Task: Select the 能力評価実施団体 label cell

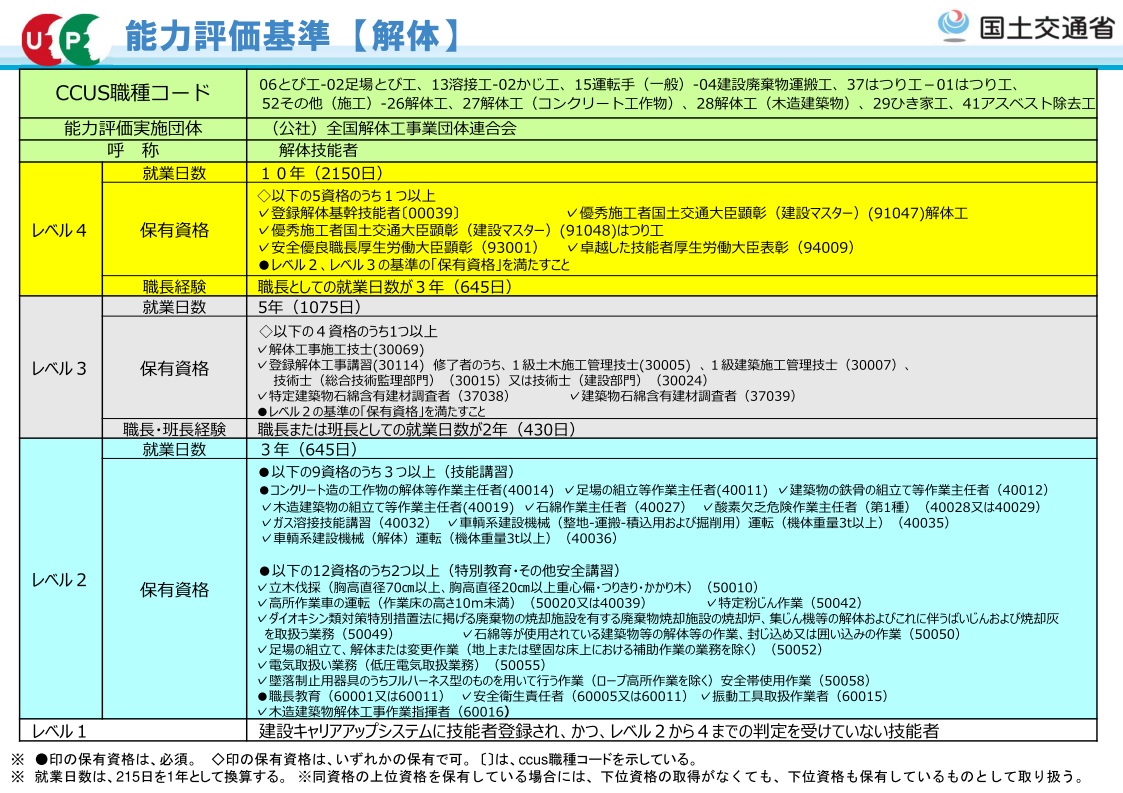Action: point(133,129)
